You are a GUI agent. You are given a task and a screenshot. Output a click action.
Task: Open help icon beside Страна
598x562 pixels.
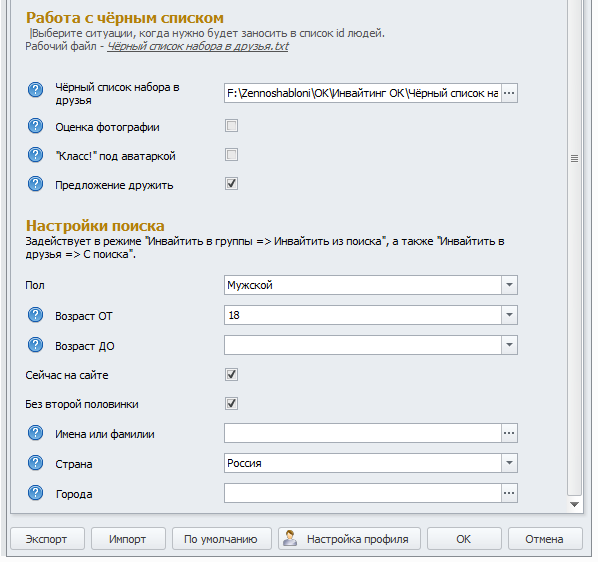pos(35,463)
